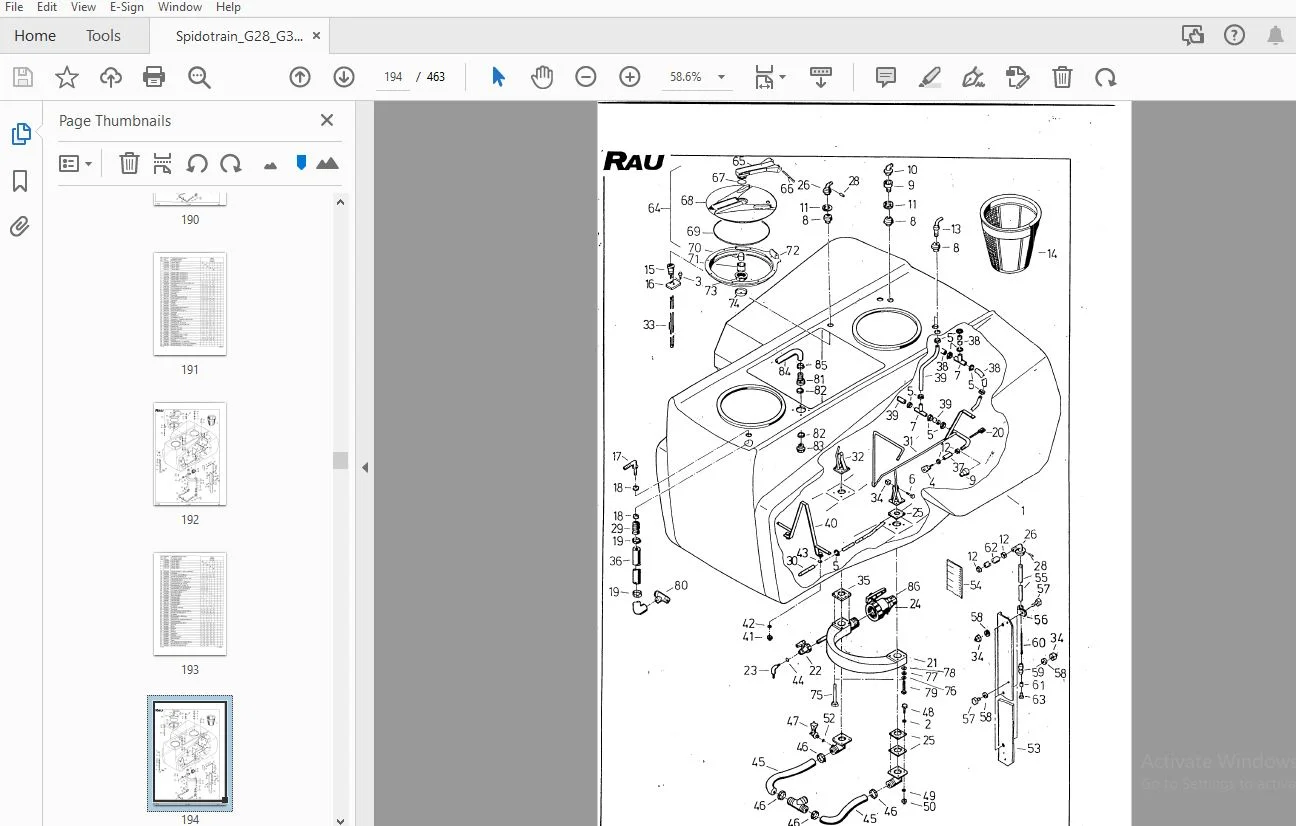Click the page number field showing 194

392,77
